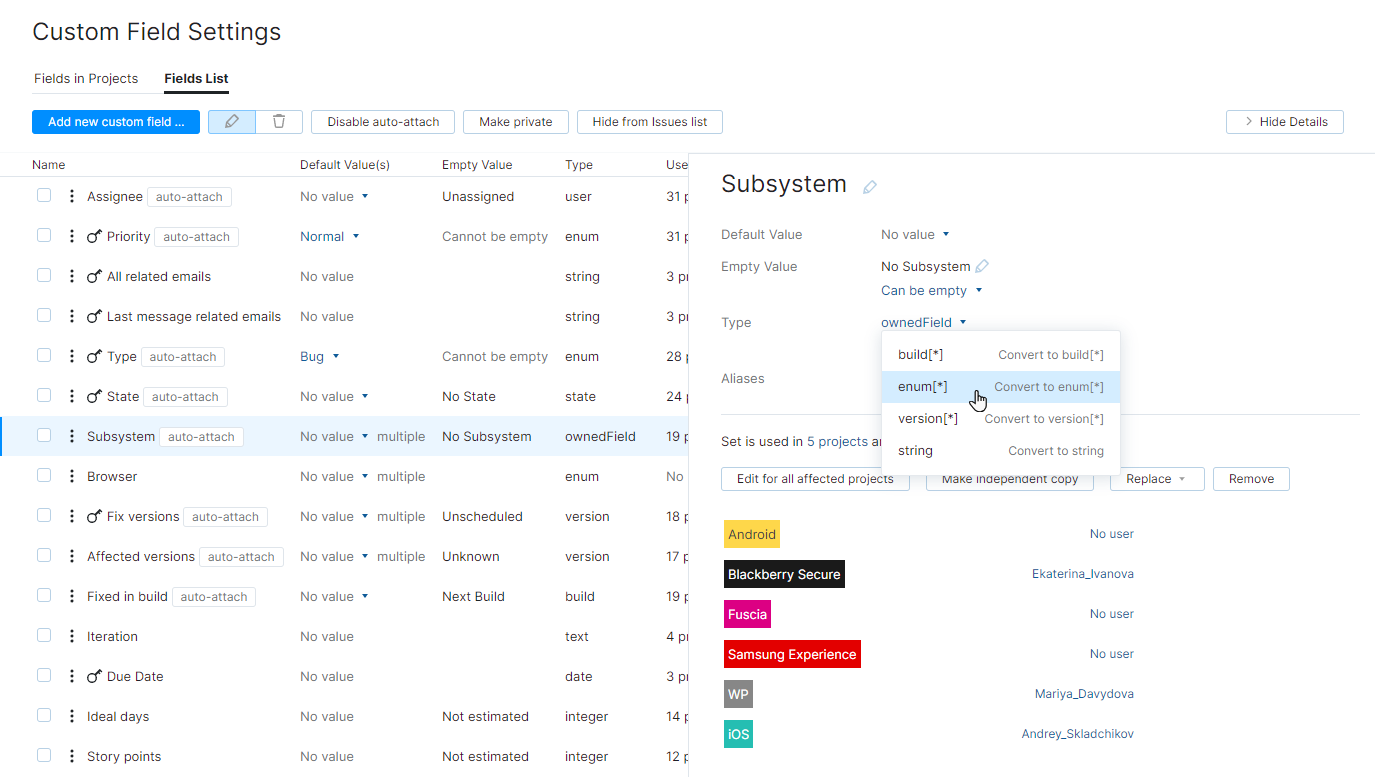Click the trash delete icon in toolbar

279,122
